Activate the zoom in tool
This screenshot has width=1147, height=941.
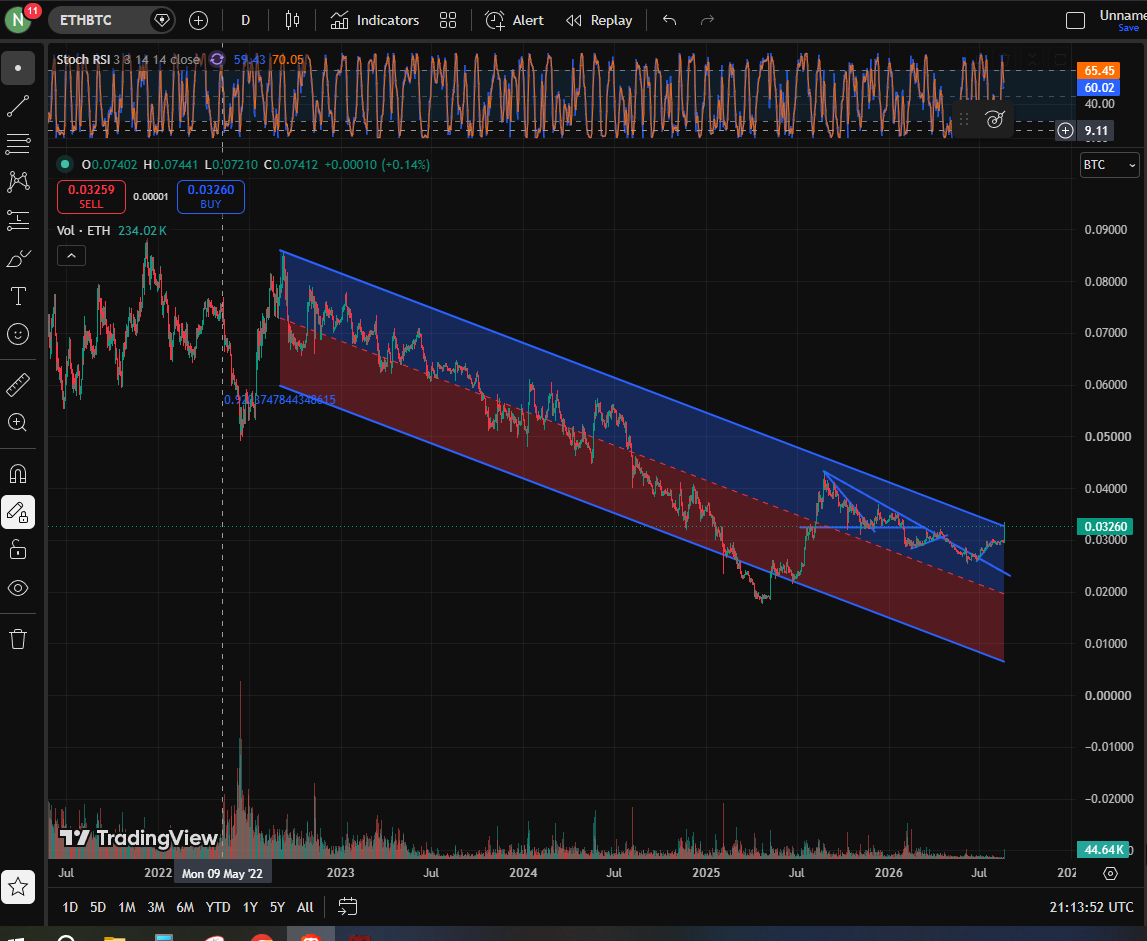click(18, 422)
